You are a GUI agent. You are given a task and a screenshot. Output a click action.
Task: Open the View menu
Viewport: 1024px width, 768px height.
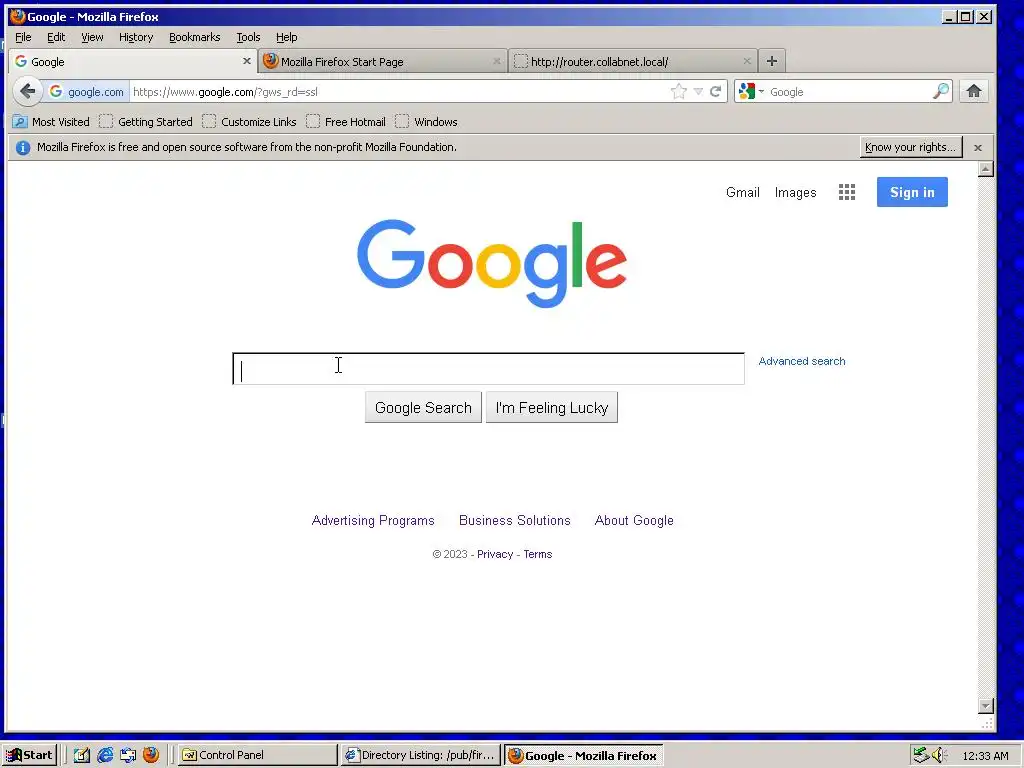pyautogui.click(x=92, y=37)
